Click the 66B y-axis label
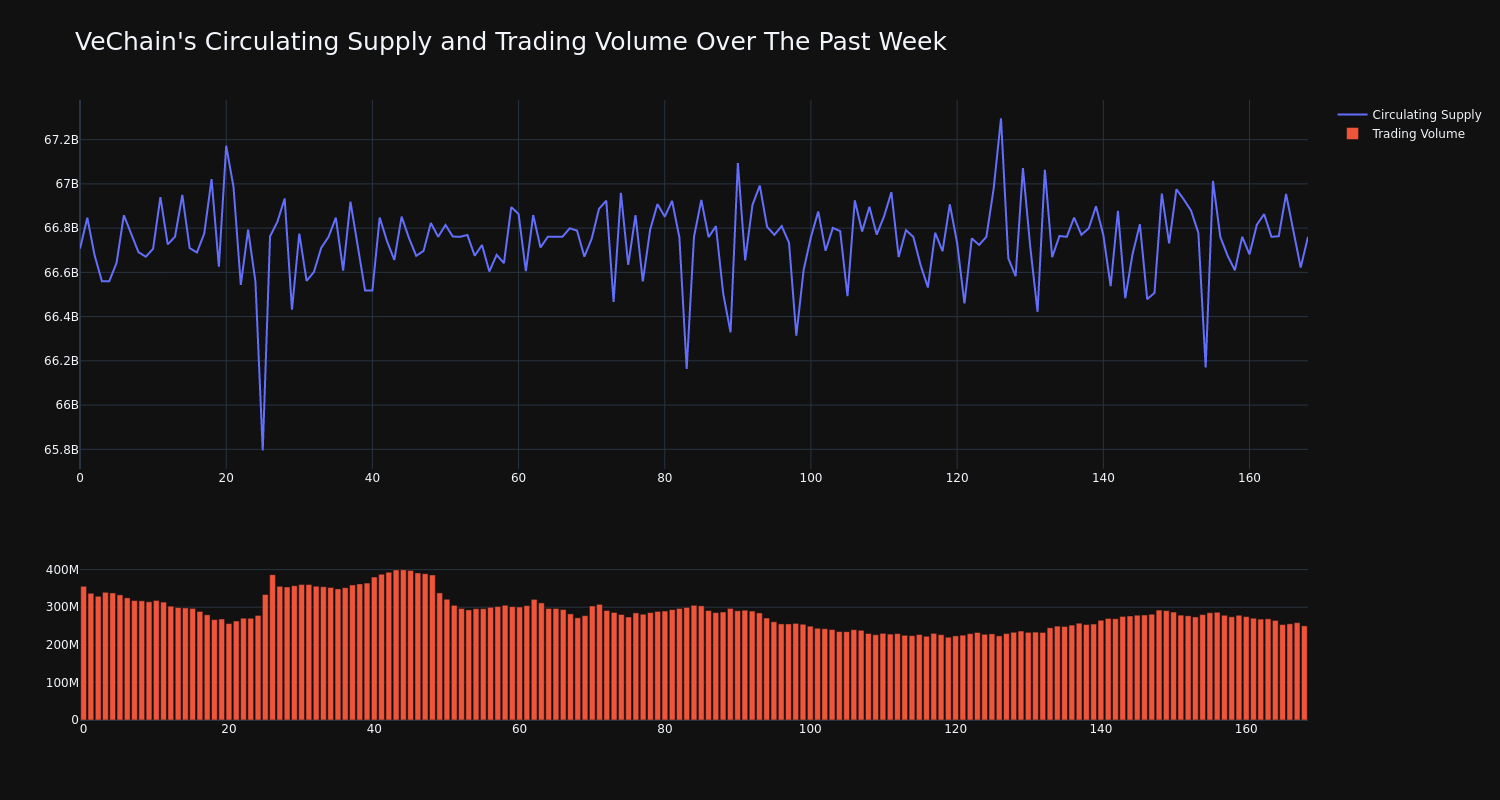 click(x=67, y=405)
